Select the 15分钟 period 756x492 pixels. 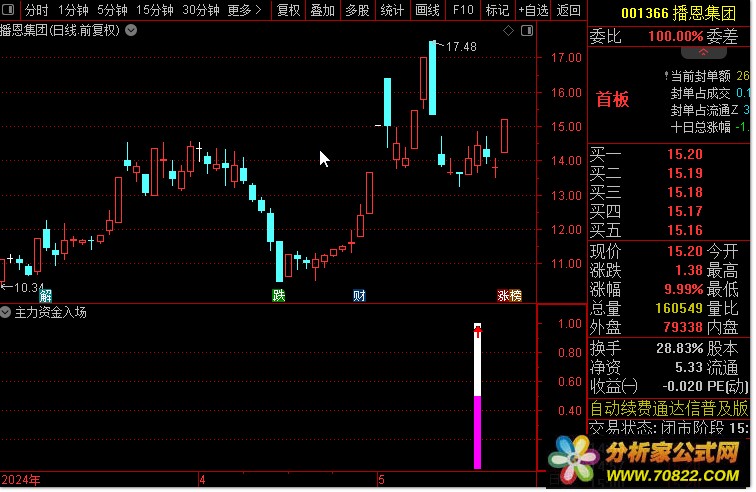154,10
